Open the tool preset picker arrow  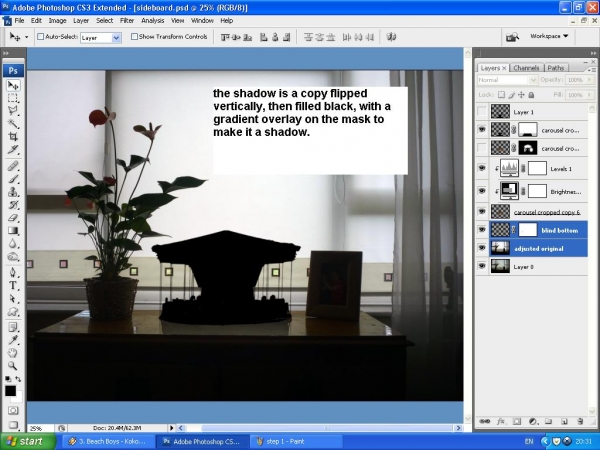coord(26,37)
